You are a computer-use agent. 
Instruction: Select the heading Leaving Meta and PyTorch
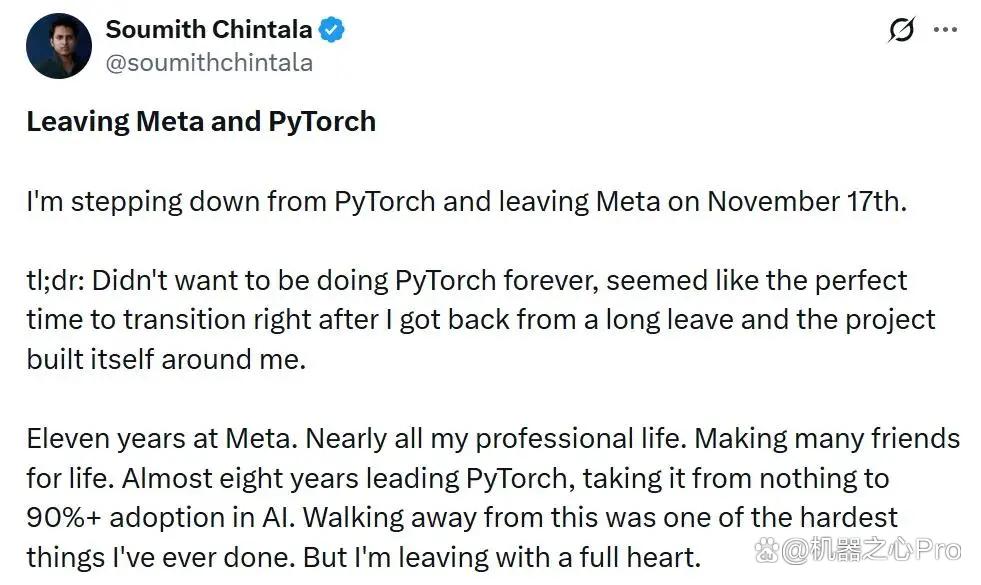click(x=201, y=121)
